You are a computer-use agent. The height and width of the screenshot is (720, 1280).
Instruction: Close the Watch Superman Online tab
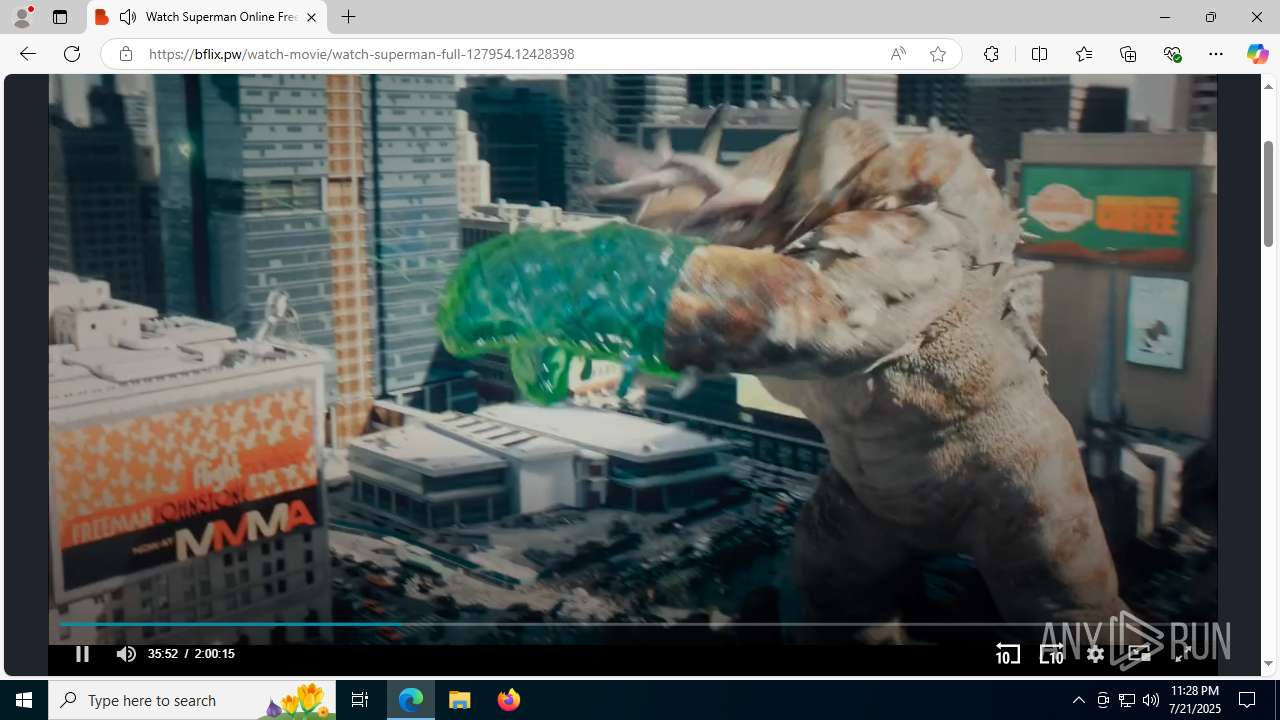(x=311, y=17)
